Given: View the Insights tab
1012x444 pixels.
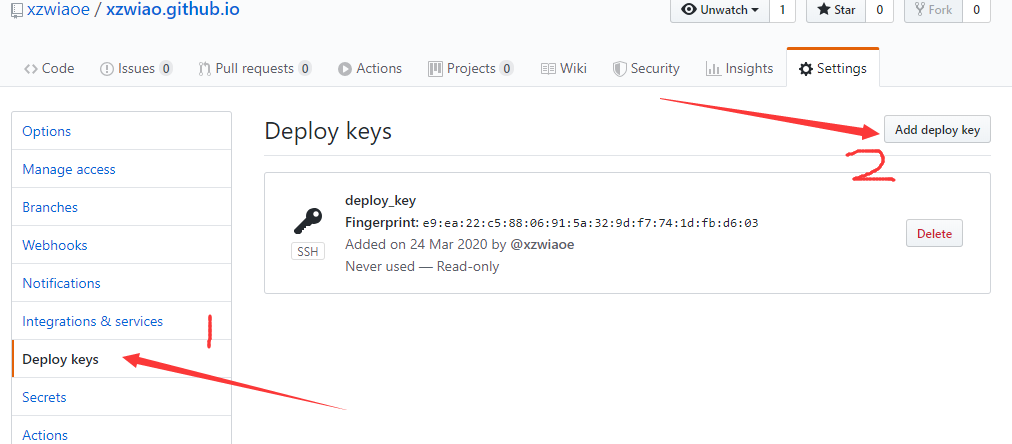Looking at the screenshot, I should click(x=740, y=68).
